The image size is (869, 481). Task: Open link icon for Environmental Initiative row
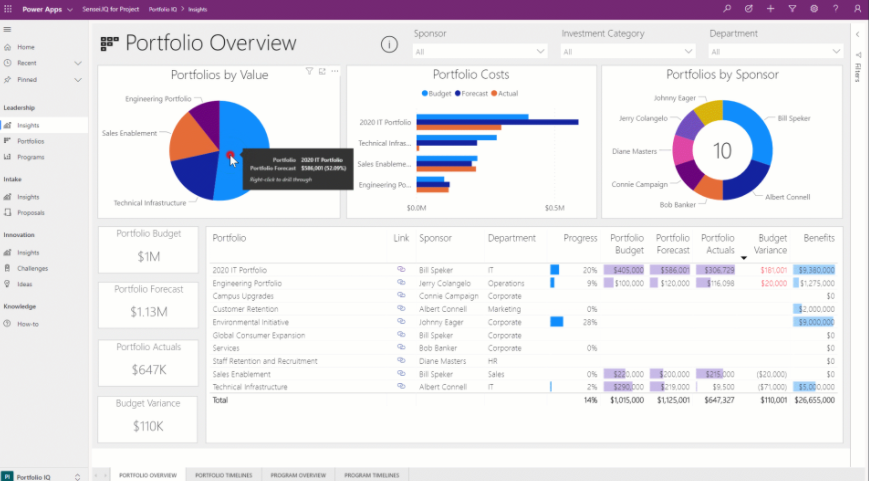pyautogui.click(x=401, y=321)
